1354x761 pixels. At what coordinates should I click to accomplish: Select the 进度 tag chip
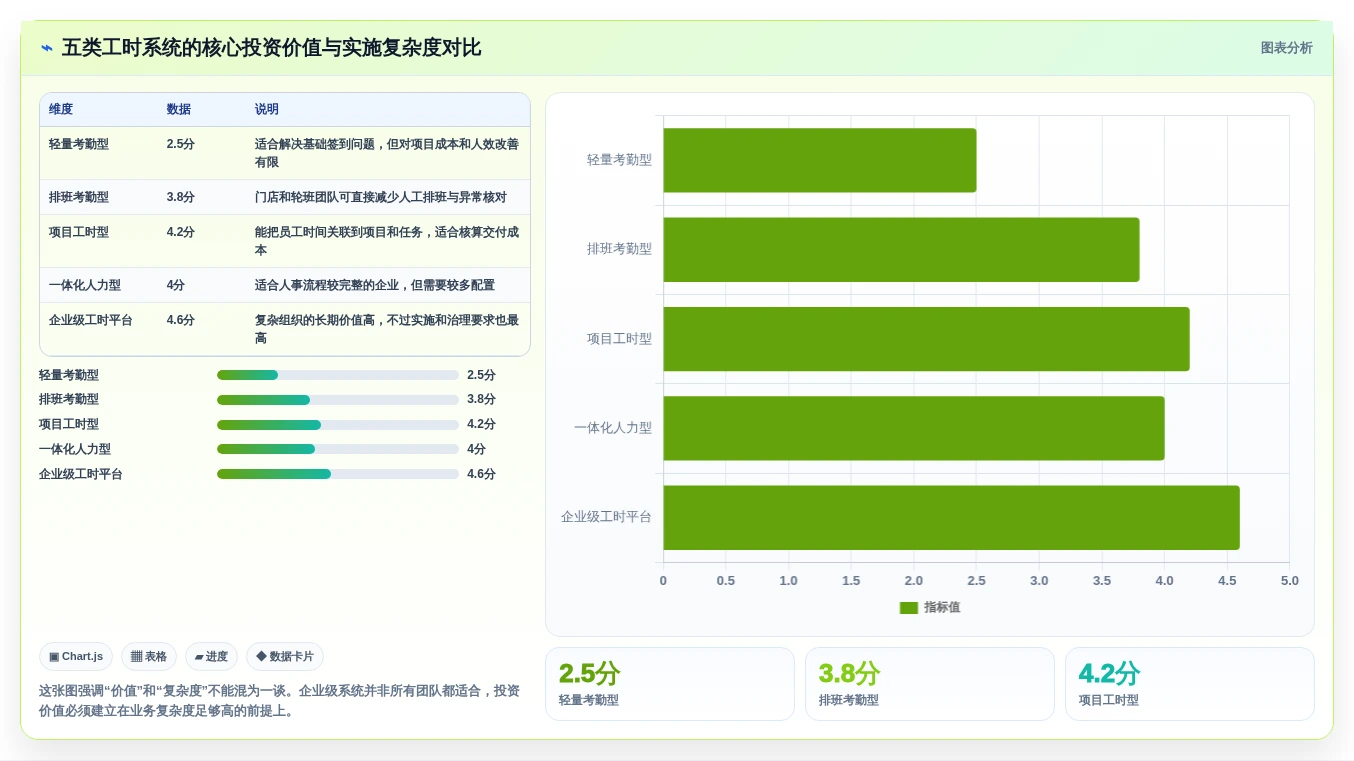(x=211, y=657)
